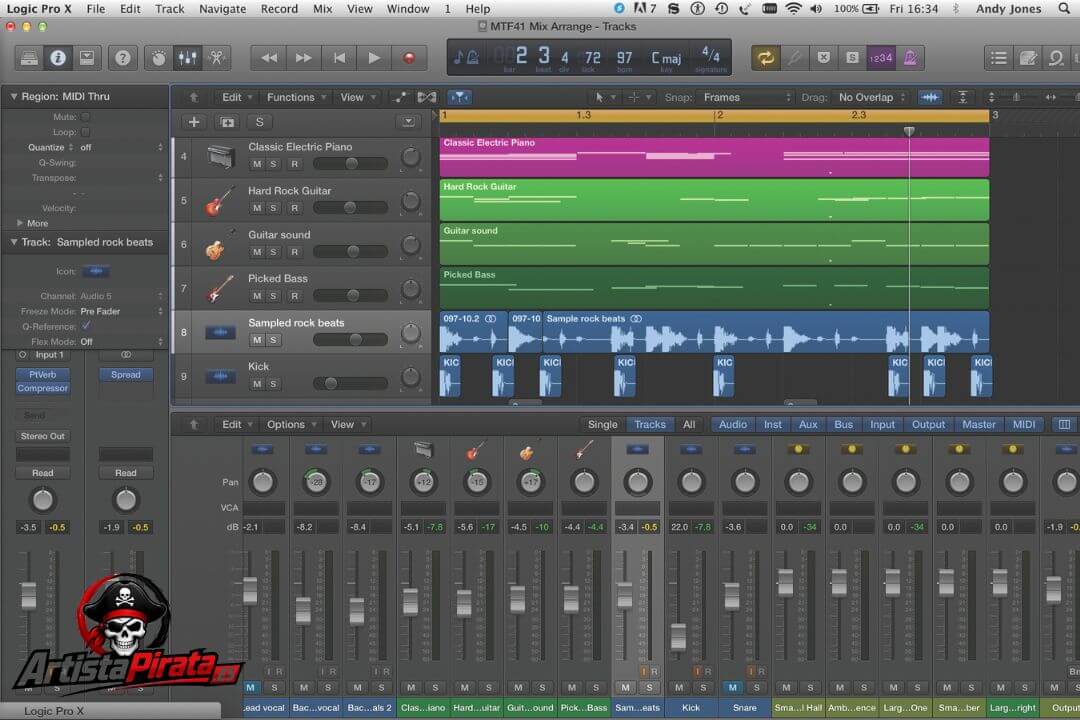Toggle the global Solo S track header button
Screen dimensions: 1080x720
coord(260,122)
